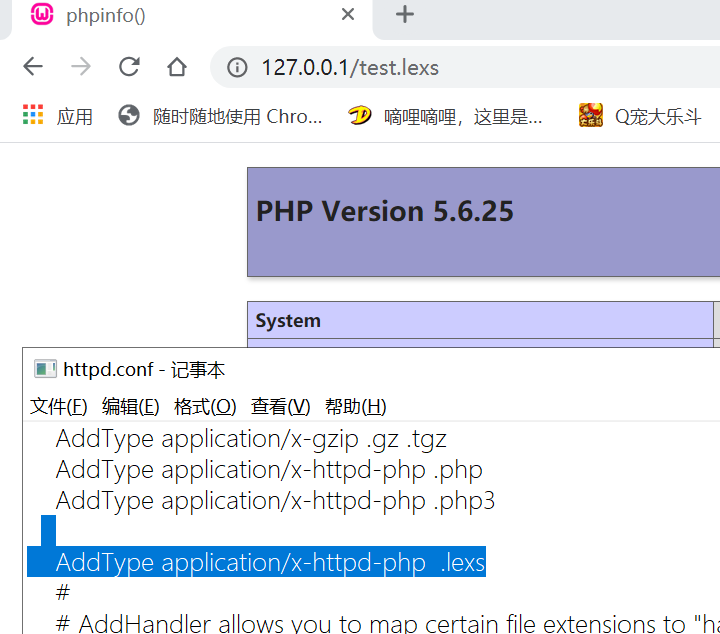Reload the phpinfo page

coord(129,67)
